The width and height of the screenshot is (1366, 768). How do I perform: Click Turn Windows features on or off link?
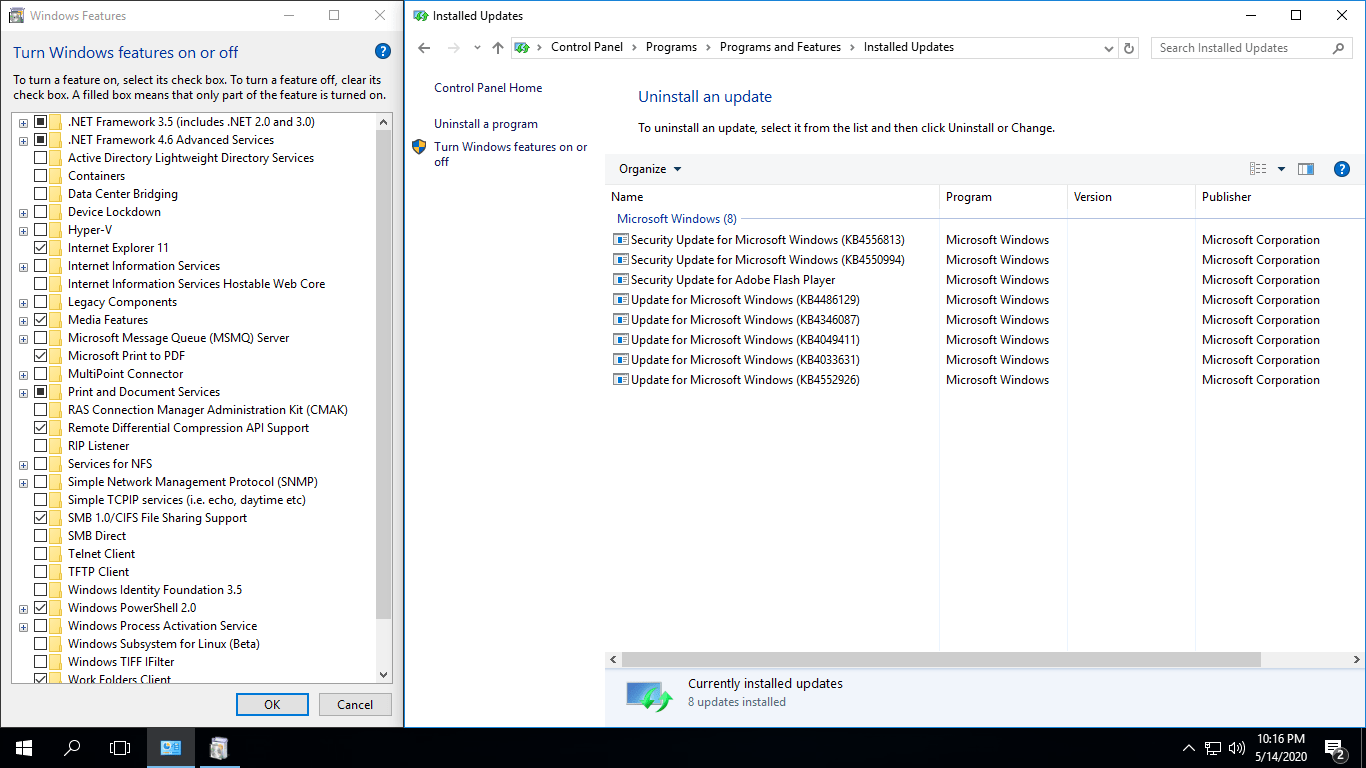point(511,154)
